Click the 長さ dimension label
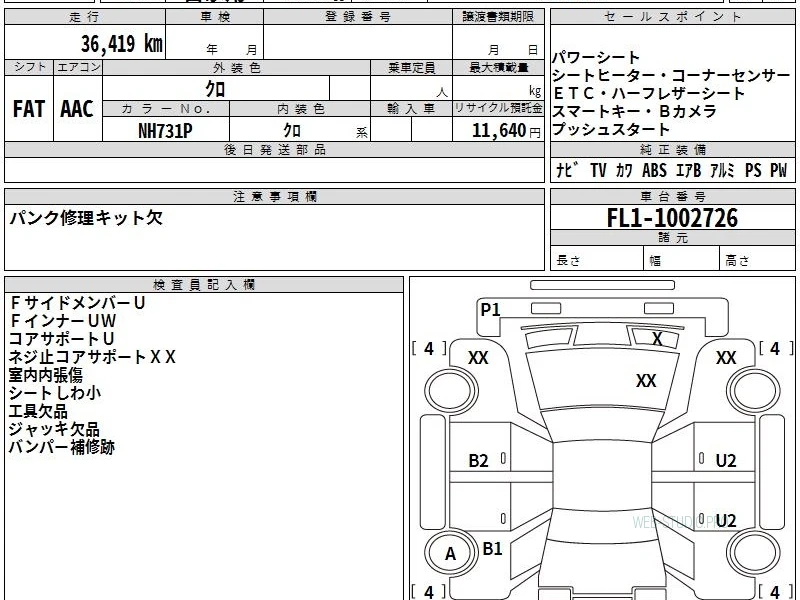 568,260
